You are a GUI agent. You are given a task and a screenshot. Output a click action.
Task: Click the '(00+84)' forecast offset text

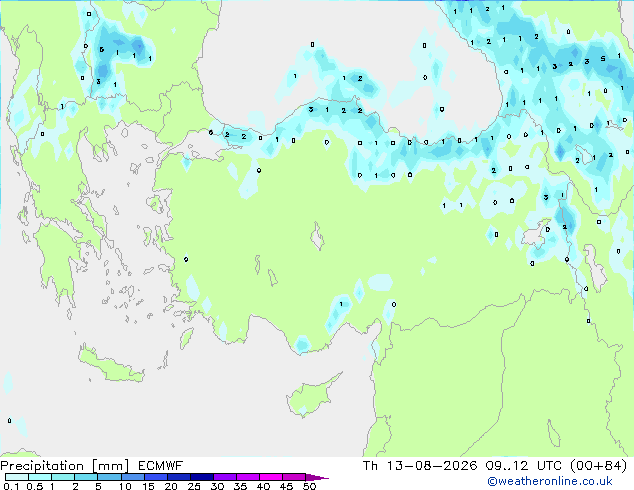(598, 466)
